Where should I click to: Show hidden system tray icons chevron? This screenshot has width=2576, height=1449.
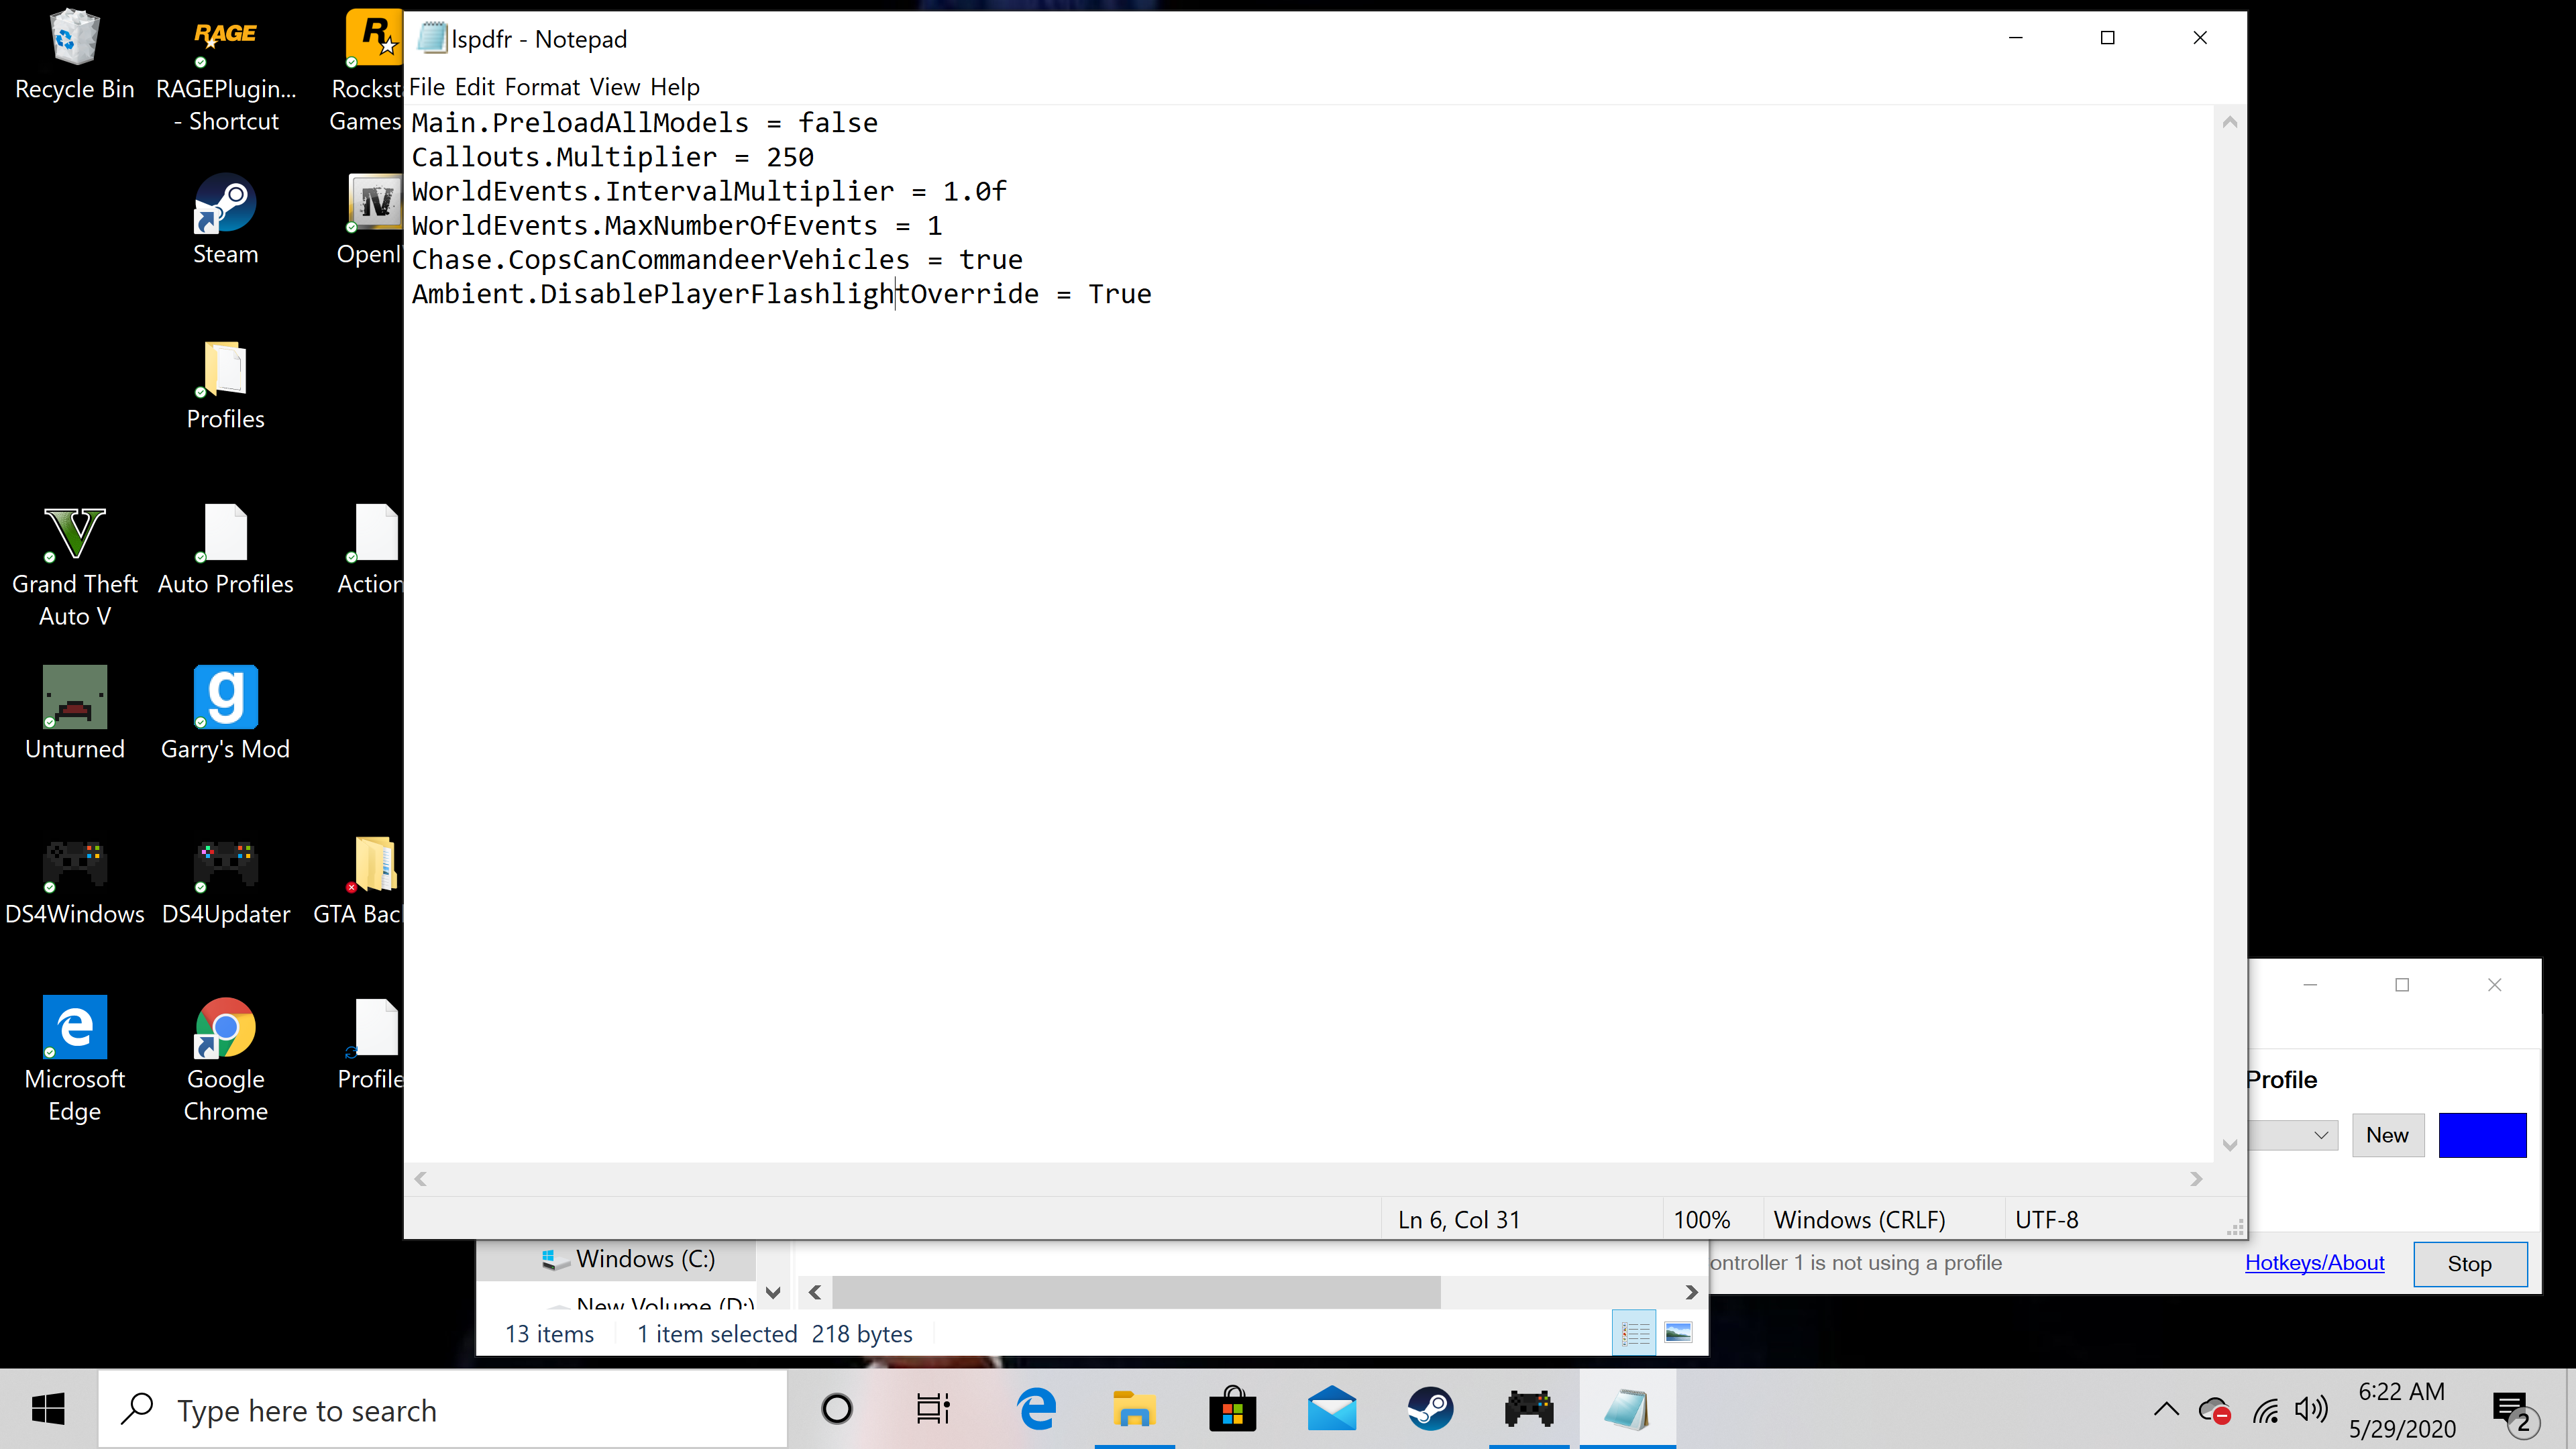[2166, 1410]
